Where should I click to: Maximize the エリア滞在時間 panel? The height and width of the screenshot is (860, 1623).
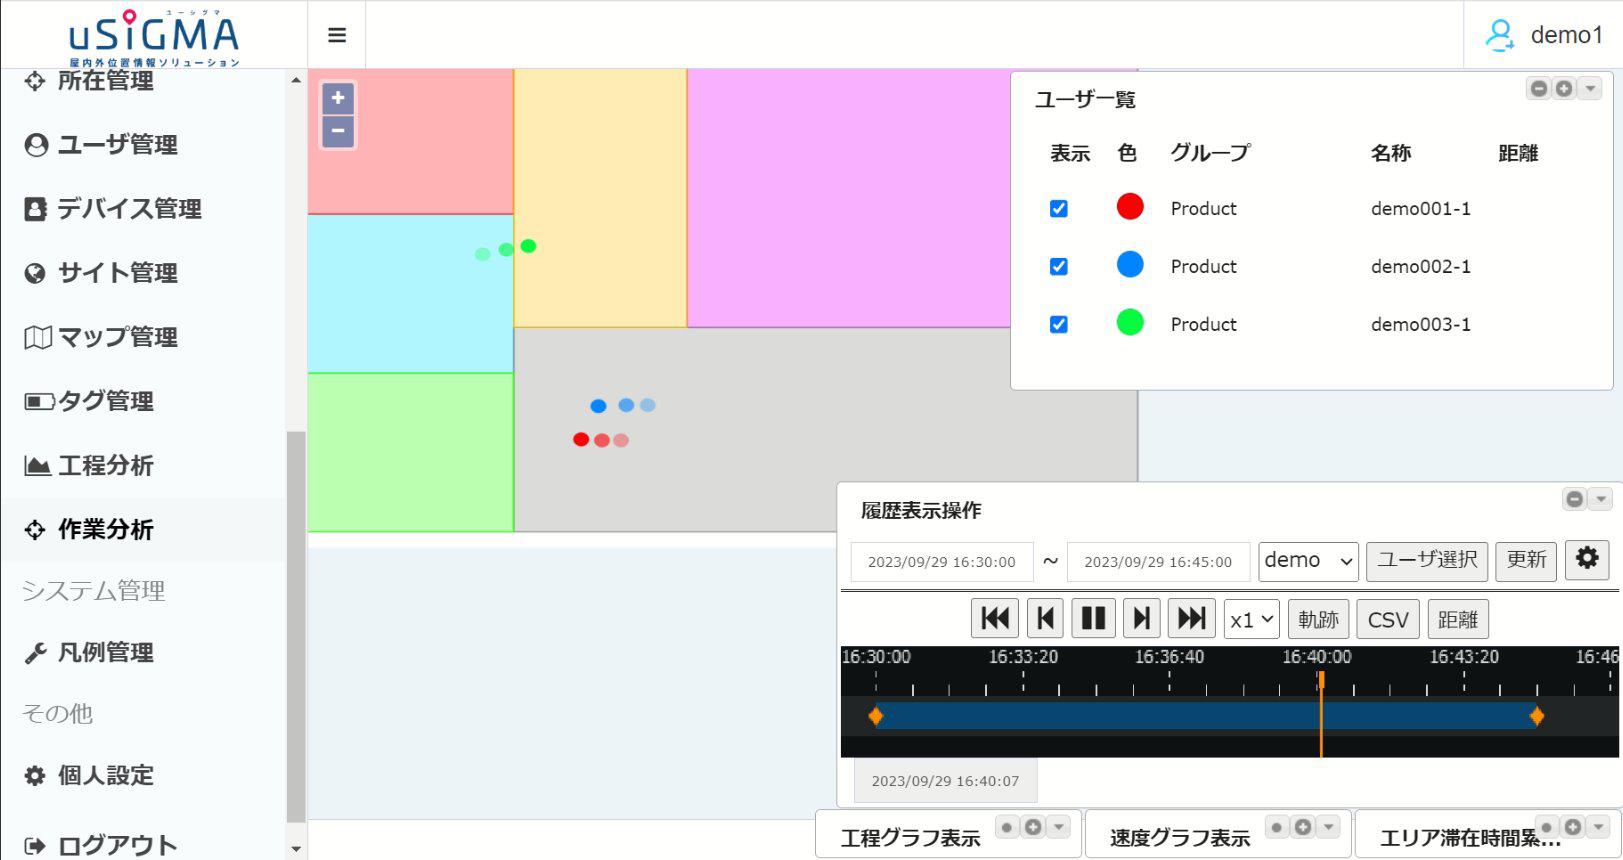click(1573, 827)
